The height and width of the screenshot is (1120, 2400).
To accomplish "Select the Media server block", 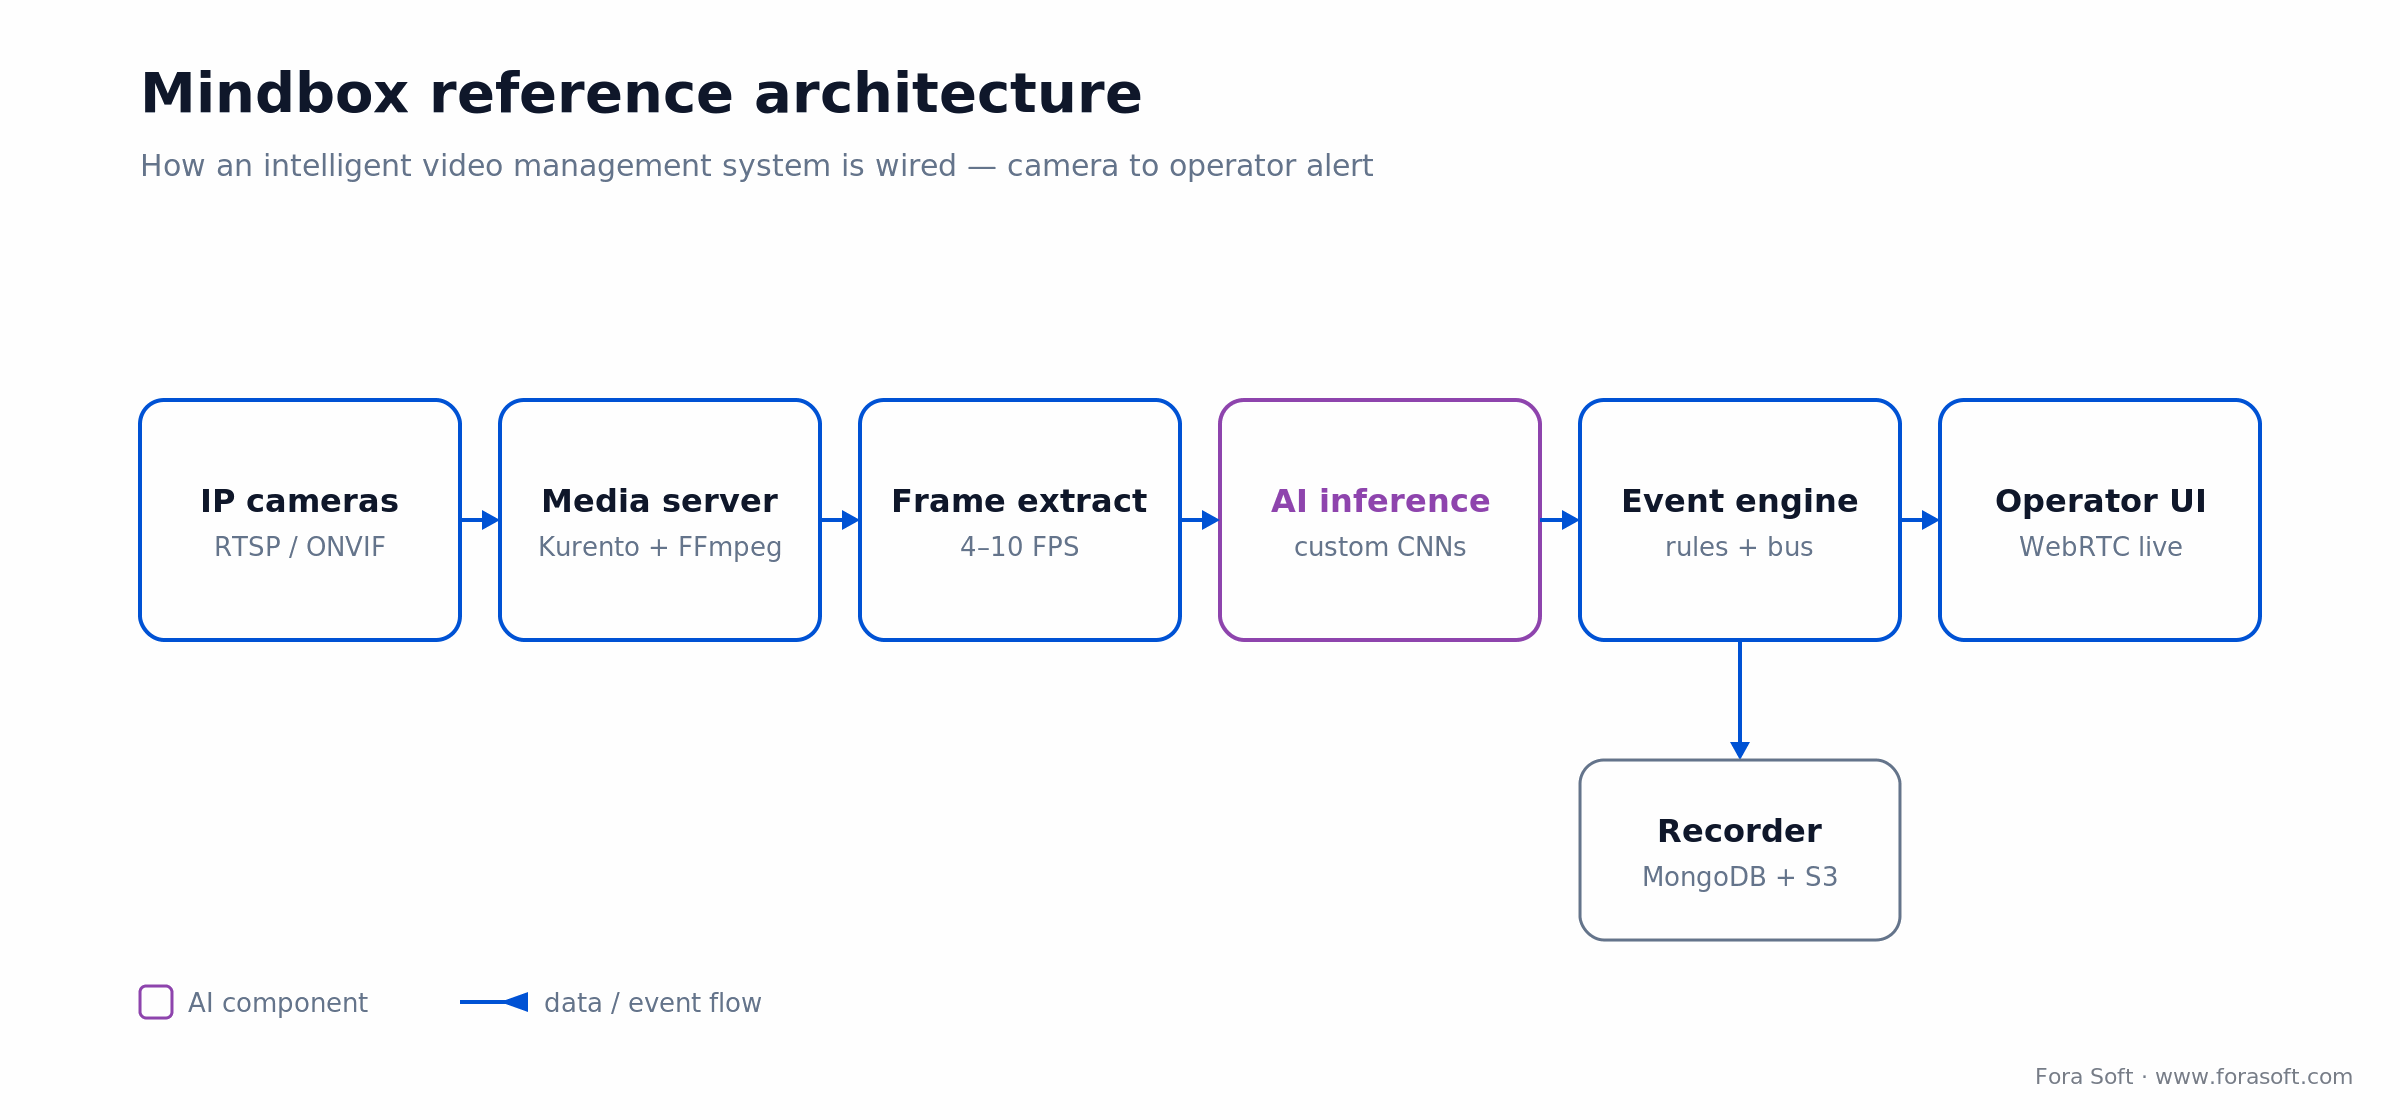I will pos(660,520).
